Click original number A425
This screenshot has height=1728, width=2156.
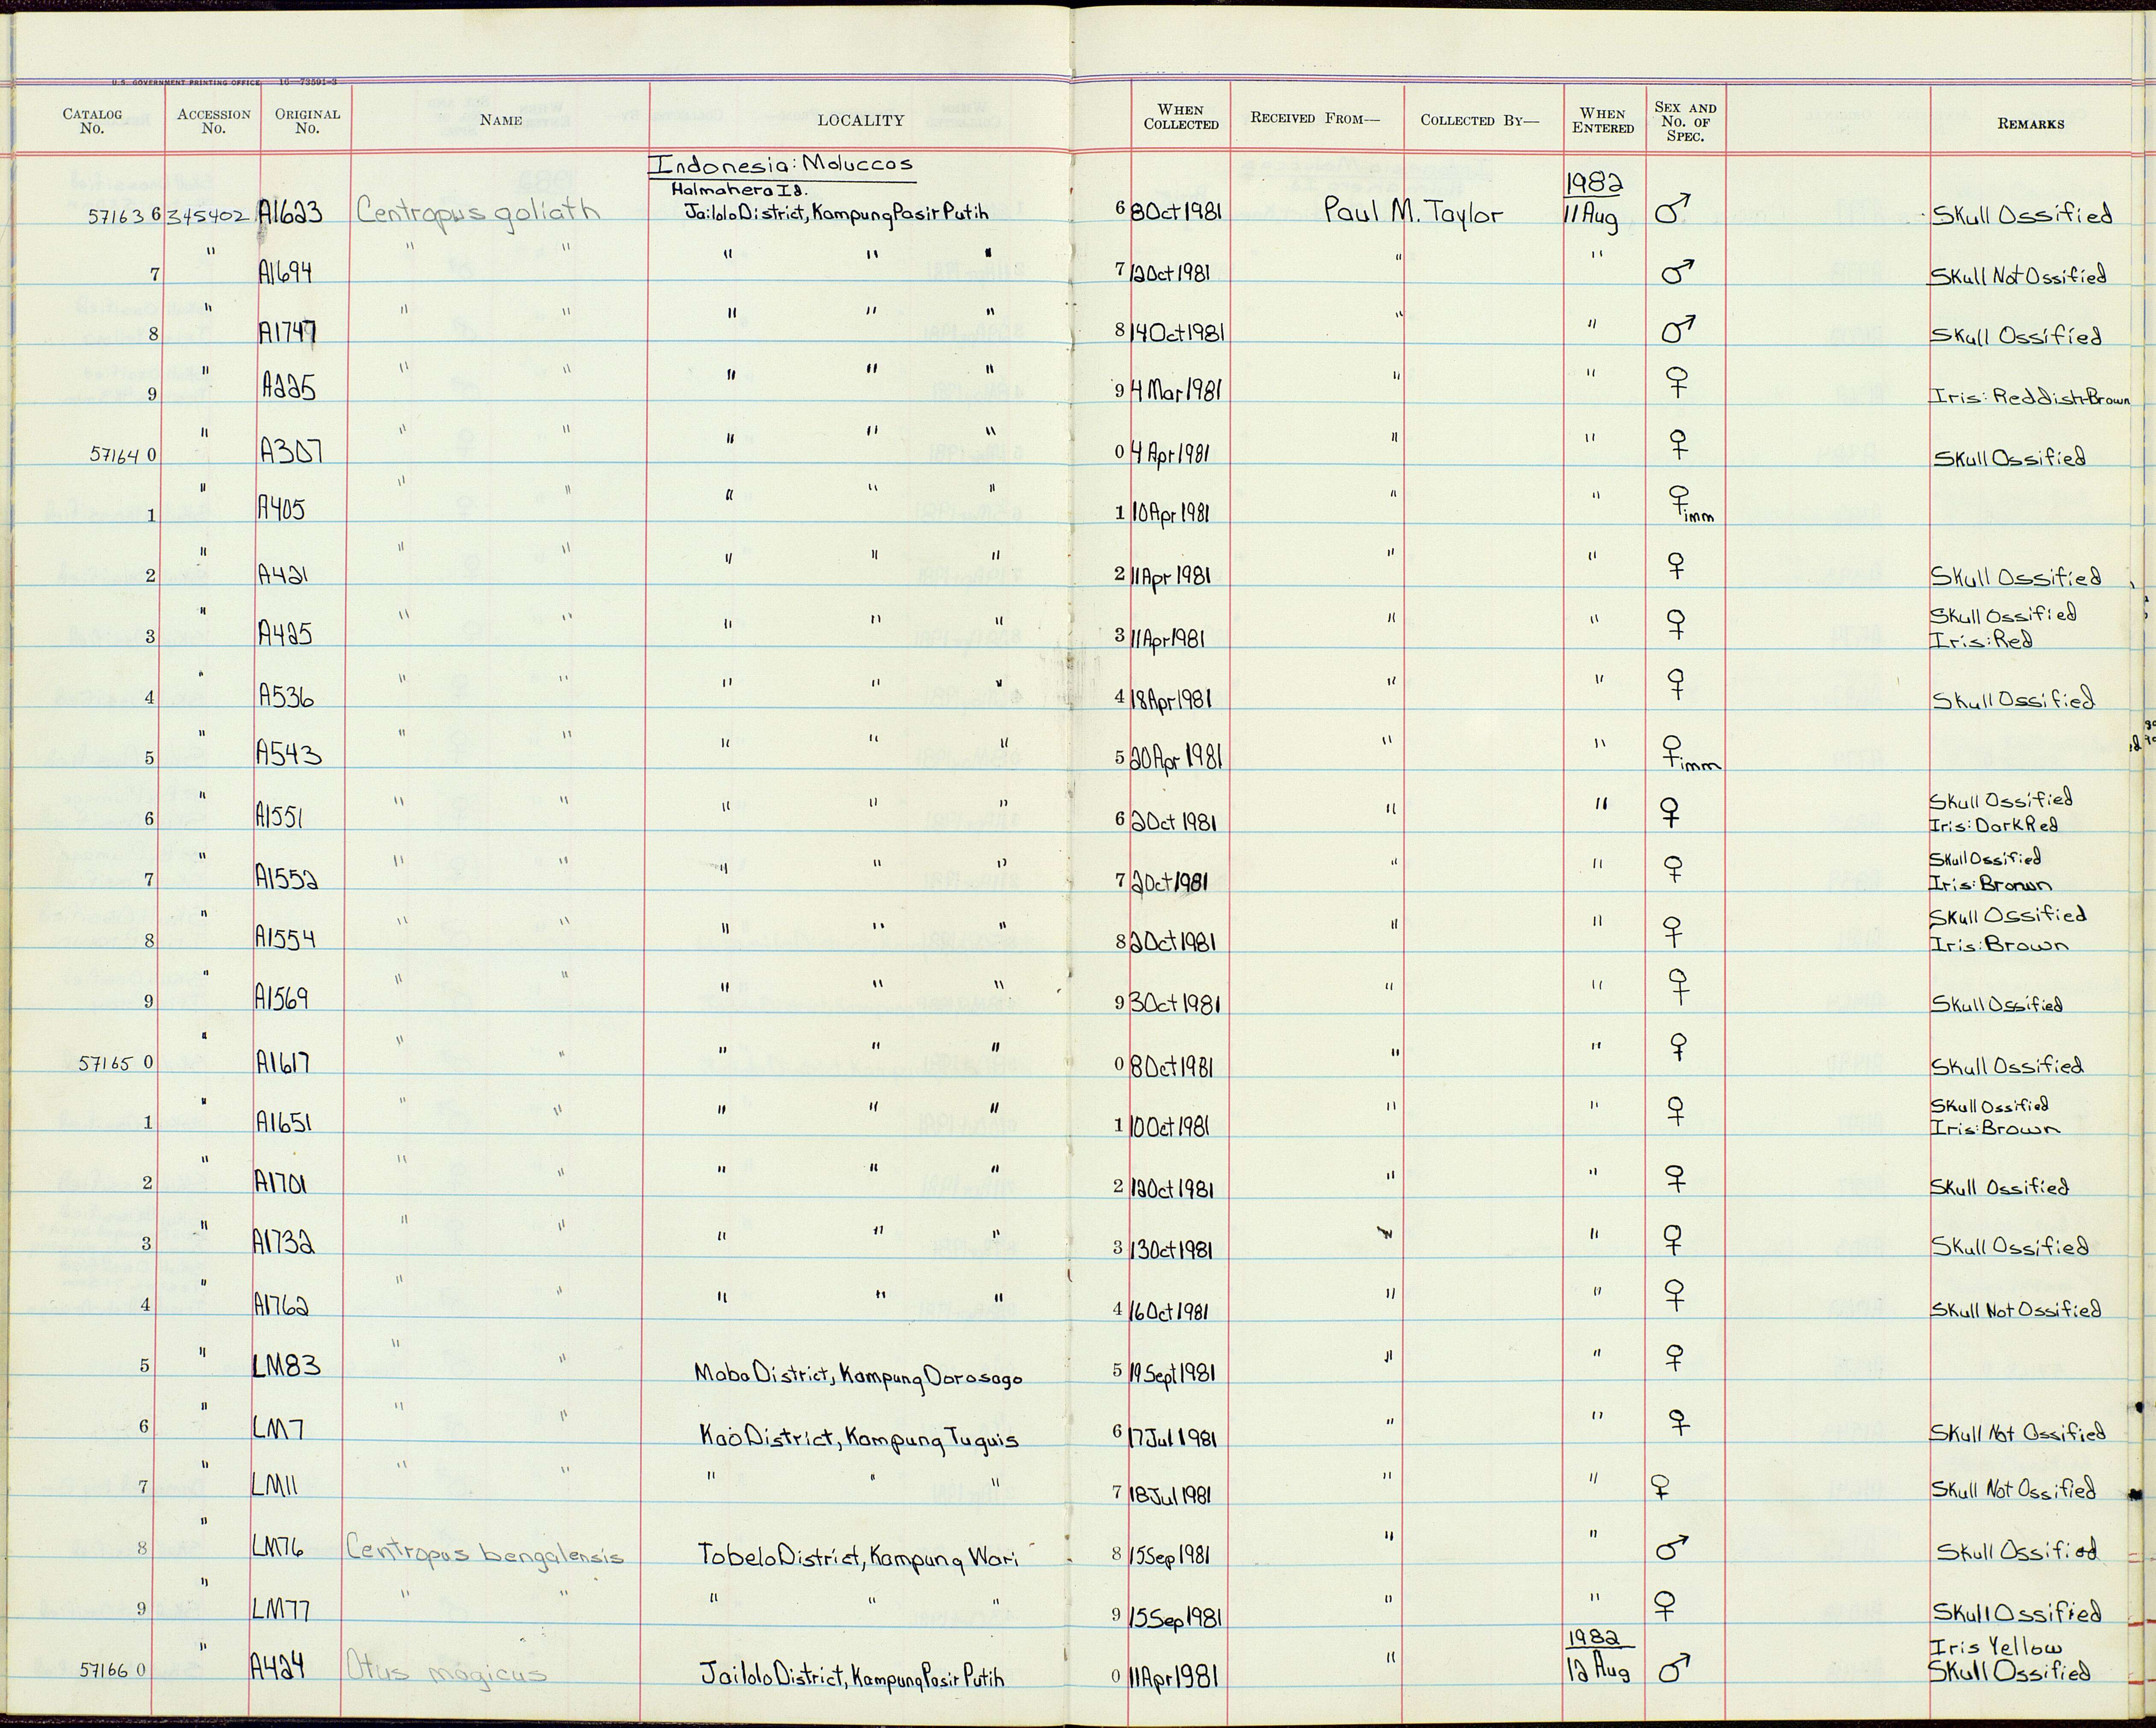coord(285,634)
